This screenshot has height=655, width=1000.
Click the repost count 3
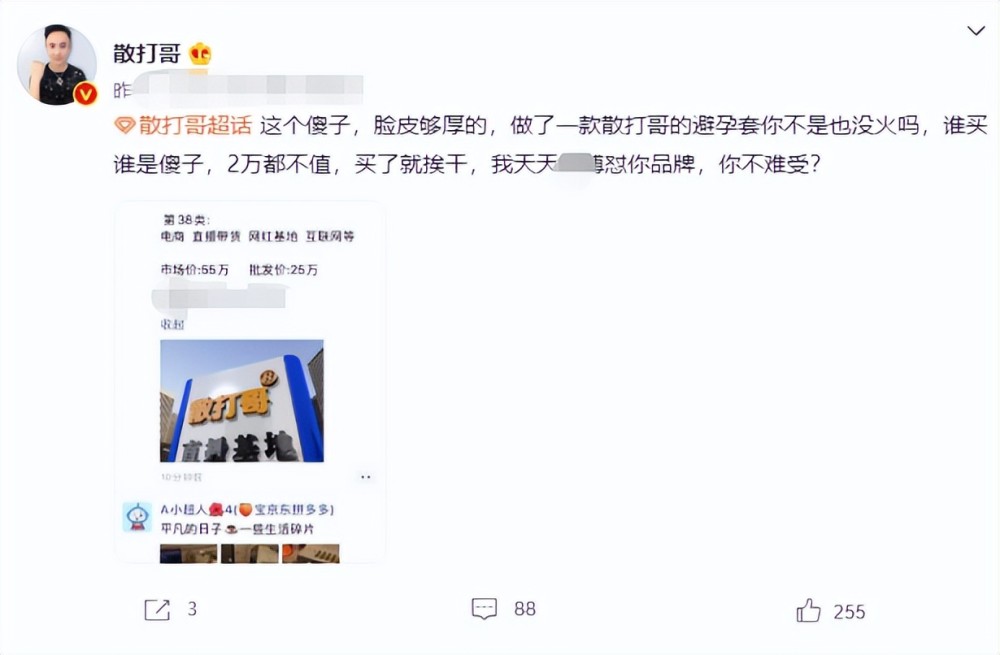click(192, 609)
